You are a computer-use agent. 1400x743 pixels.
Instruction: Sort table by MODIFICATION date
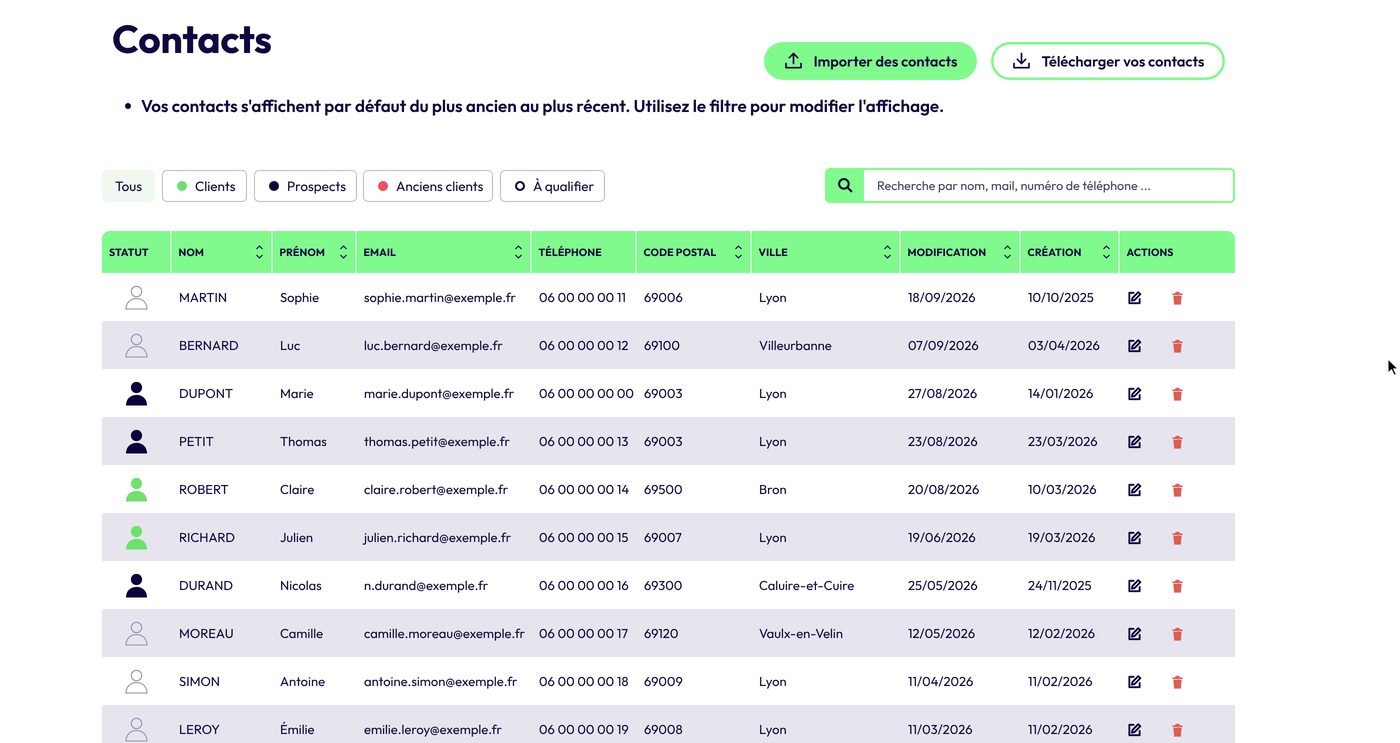pyautogui.click(x=1007, y=252)
